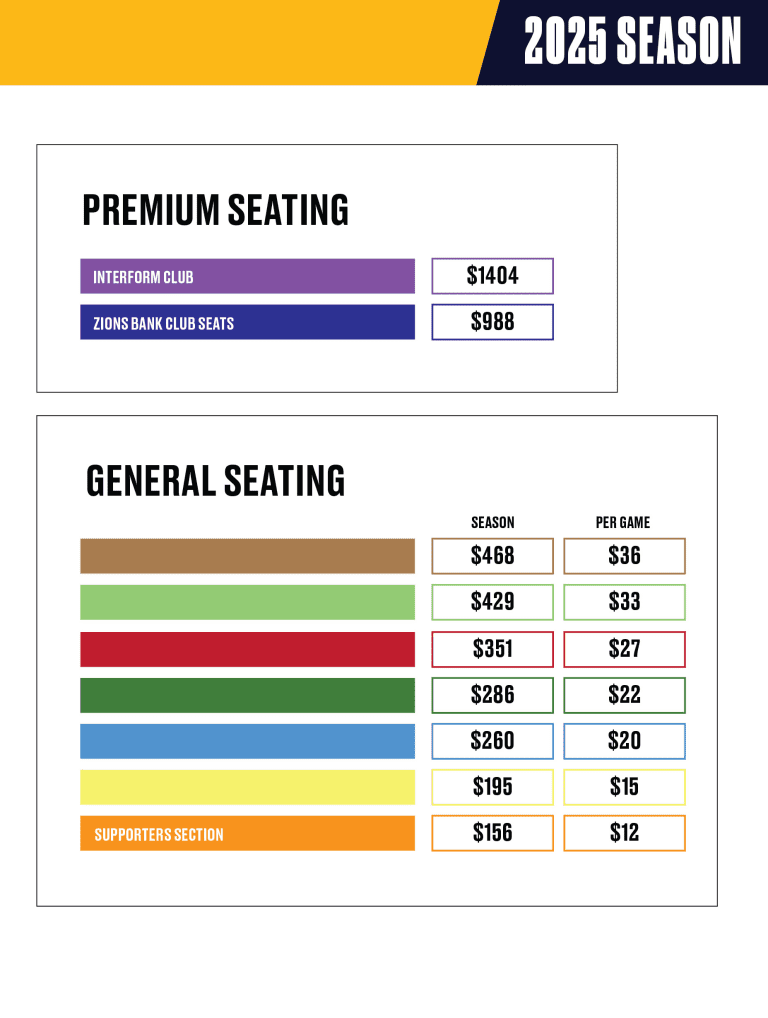768x1018 pixels.
Task: Click the $988 club seats price
Action: (493, 322)
